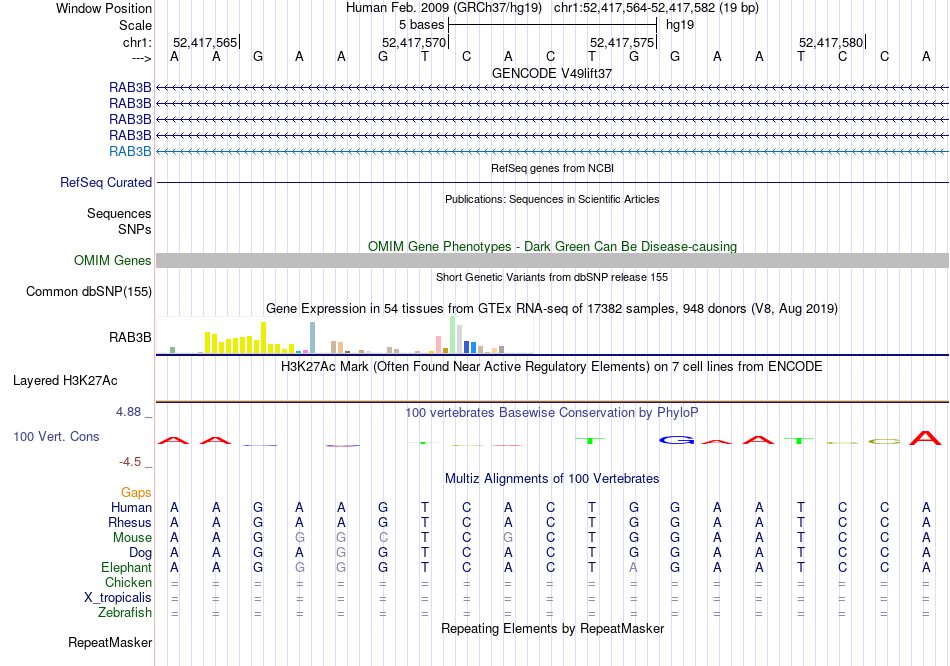The image size is (950, 666).
Task: Click the genome assembly and position header text
Action: coord(552,8)
